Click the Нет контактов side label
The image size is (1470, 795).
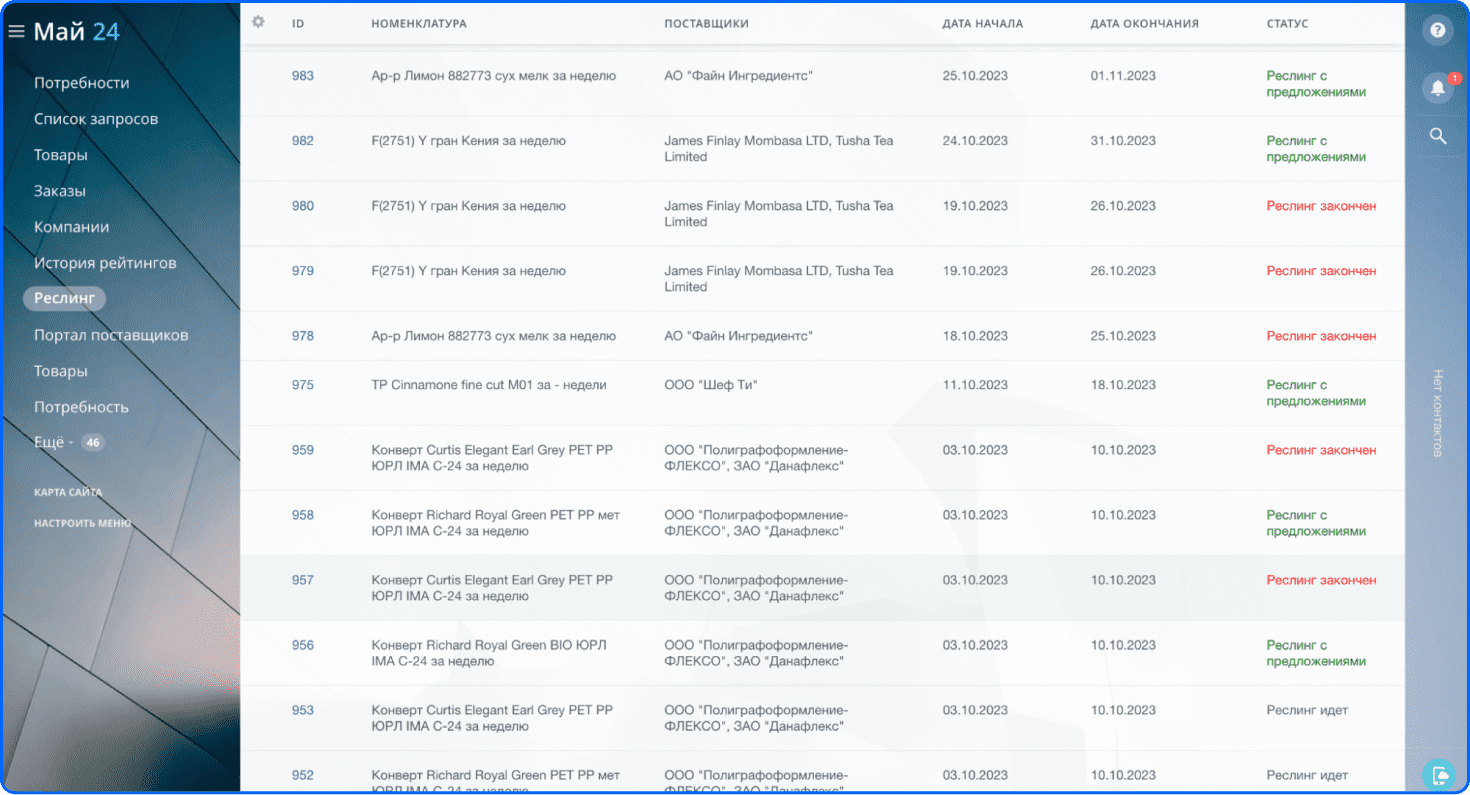pos(1437,413)
